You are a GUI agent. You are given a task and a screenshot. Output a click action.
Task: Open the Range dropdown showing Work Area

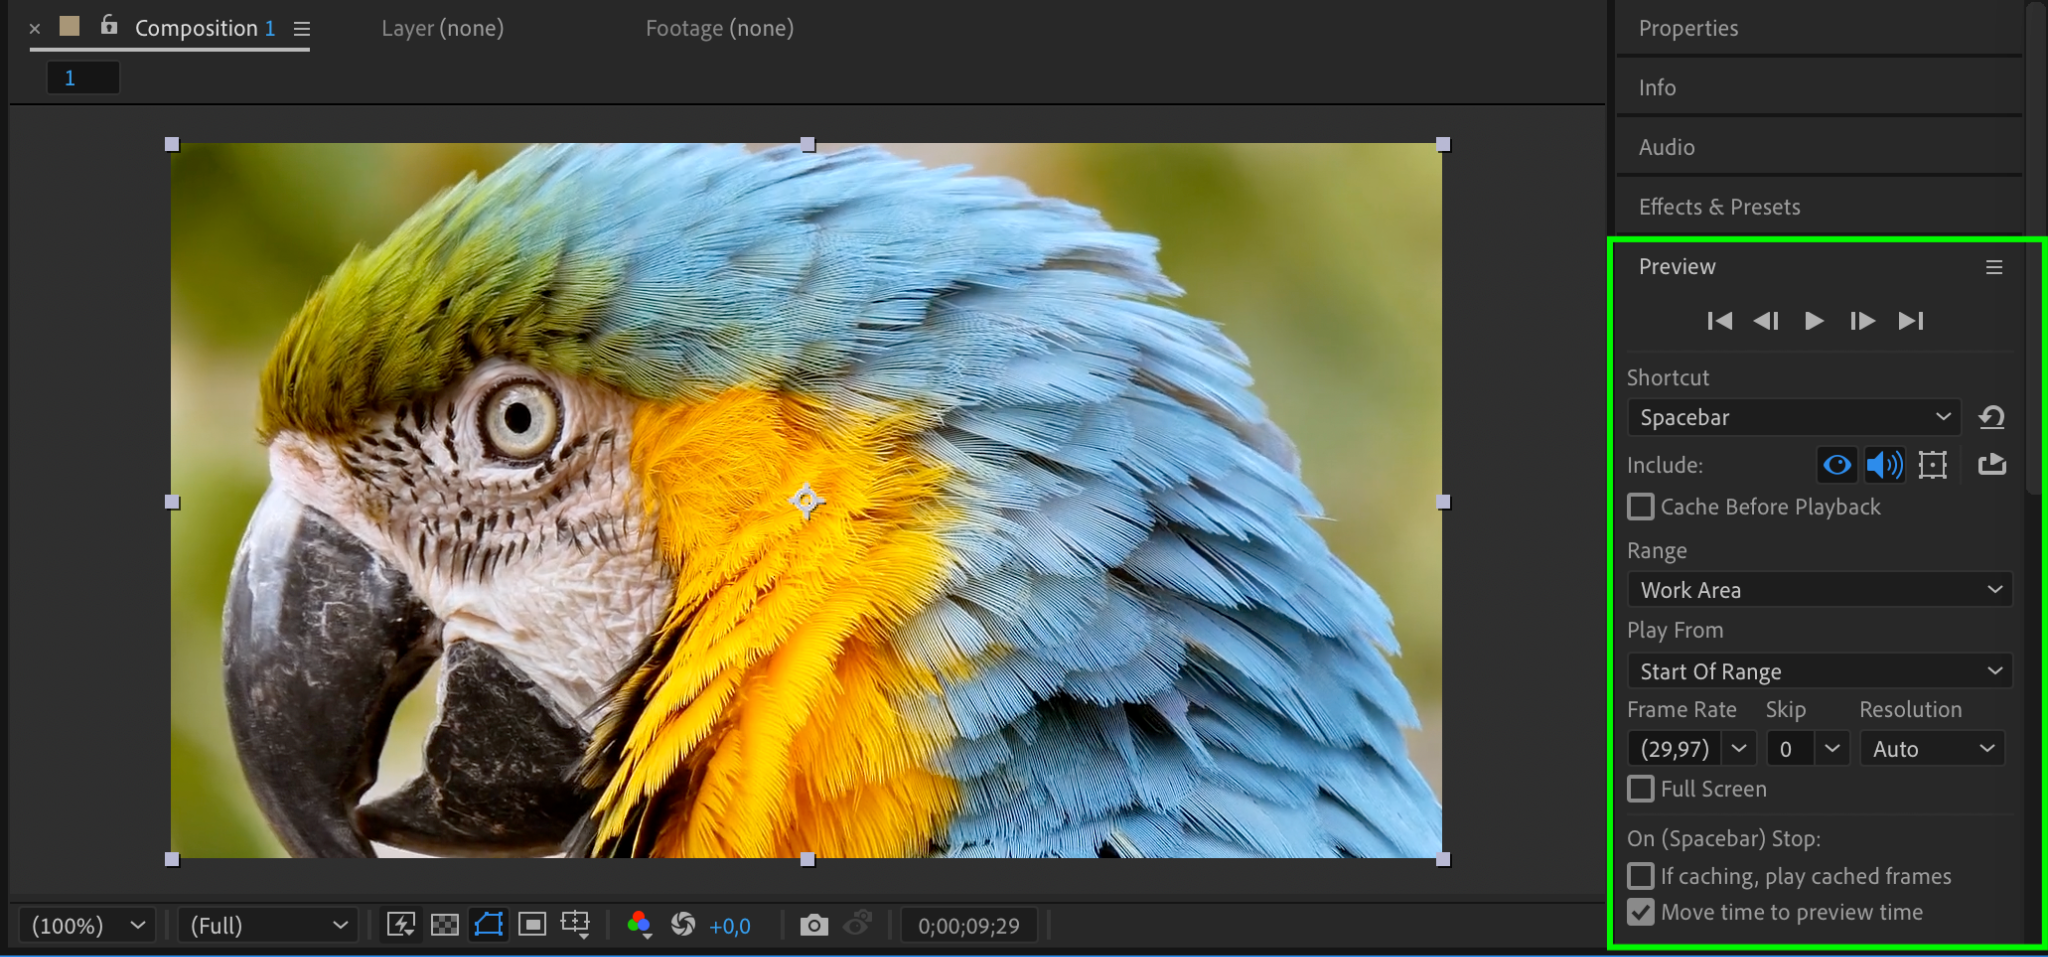pyautogui.click(x=1819, y=590)
